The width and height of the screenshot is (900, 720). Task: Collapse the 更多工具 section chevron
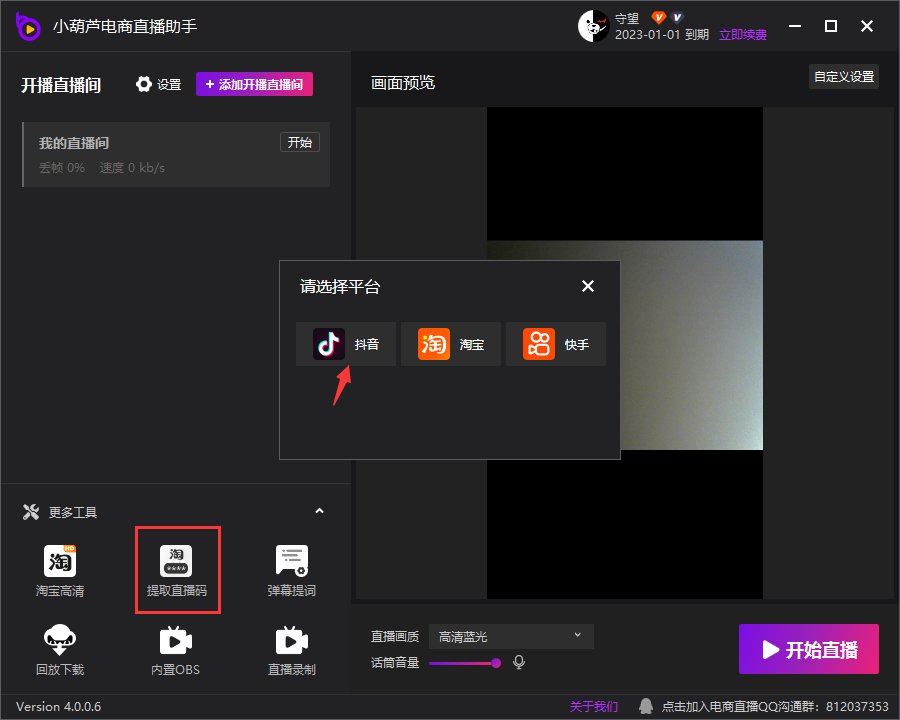coord(319,512)
